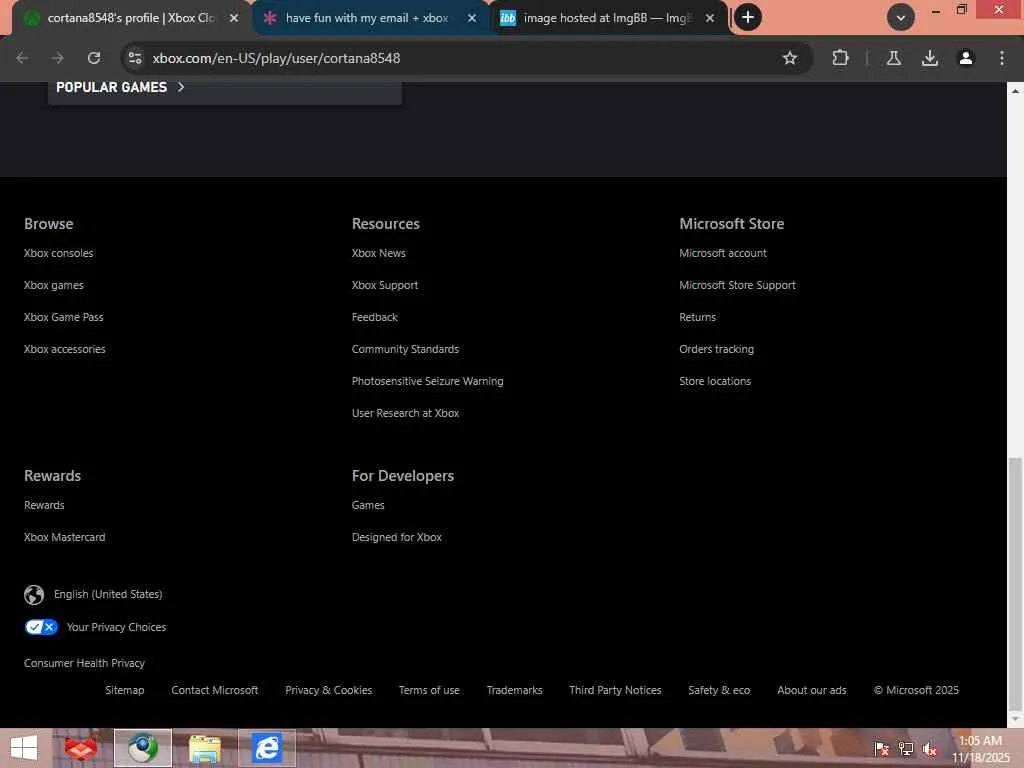Open Trademarks footer link
Screen dimensions: 1024x768
click(515, 690)
